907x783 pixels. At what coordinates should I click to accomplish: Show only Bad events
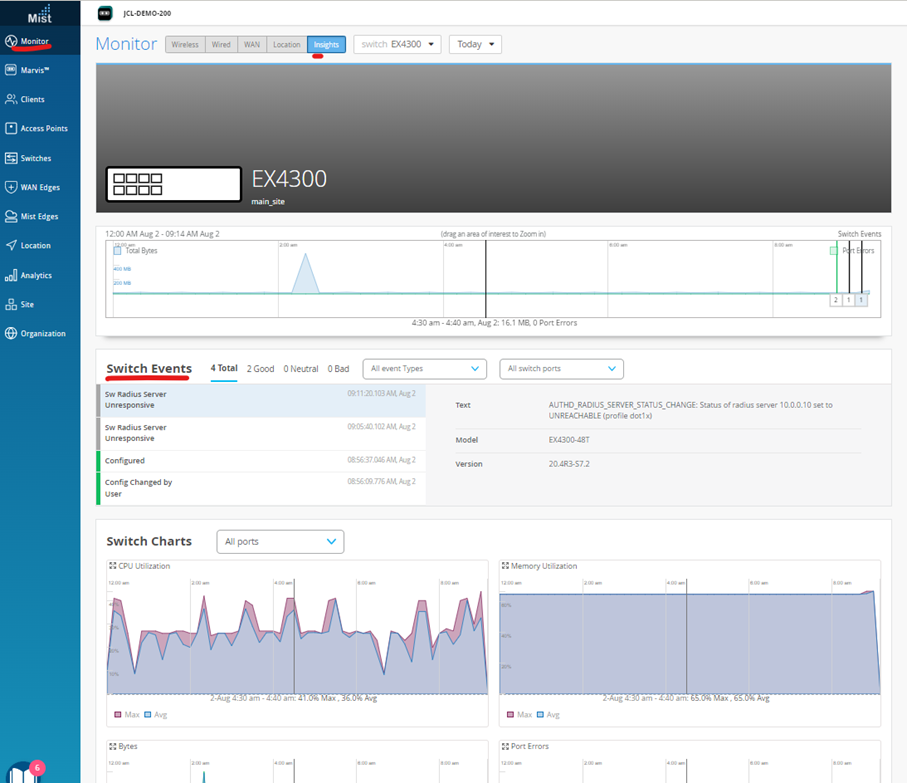(x=338, y=368)
